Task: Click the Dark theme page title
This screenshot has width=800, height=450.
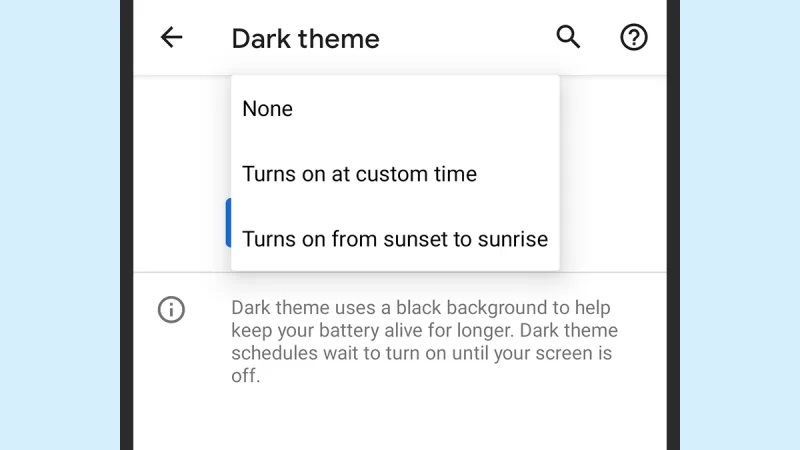Action: click(305, 39)
